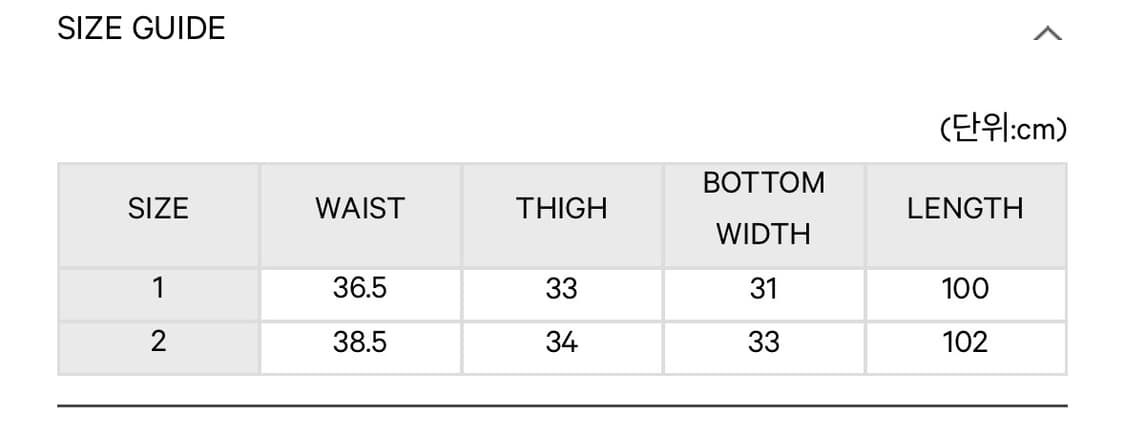
Task: Click the word BOTTOM in the header
Action: point(764,183)
